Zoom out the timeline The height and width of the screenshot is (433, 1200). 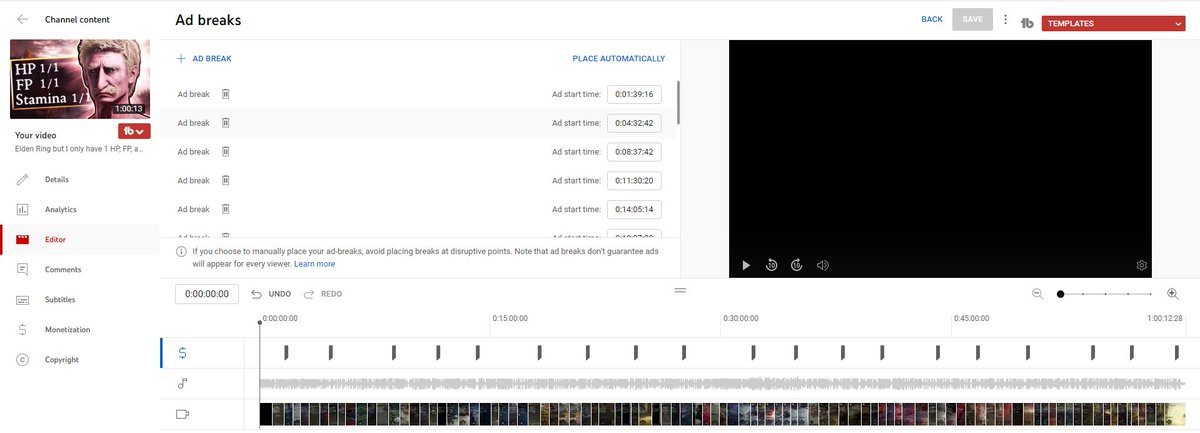(1037, 294)
